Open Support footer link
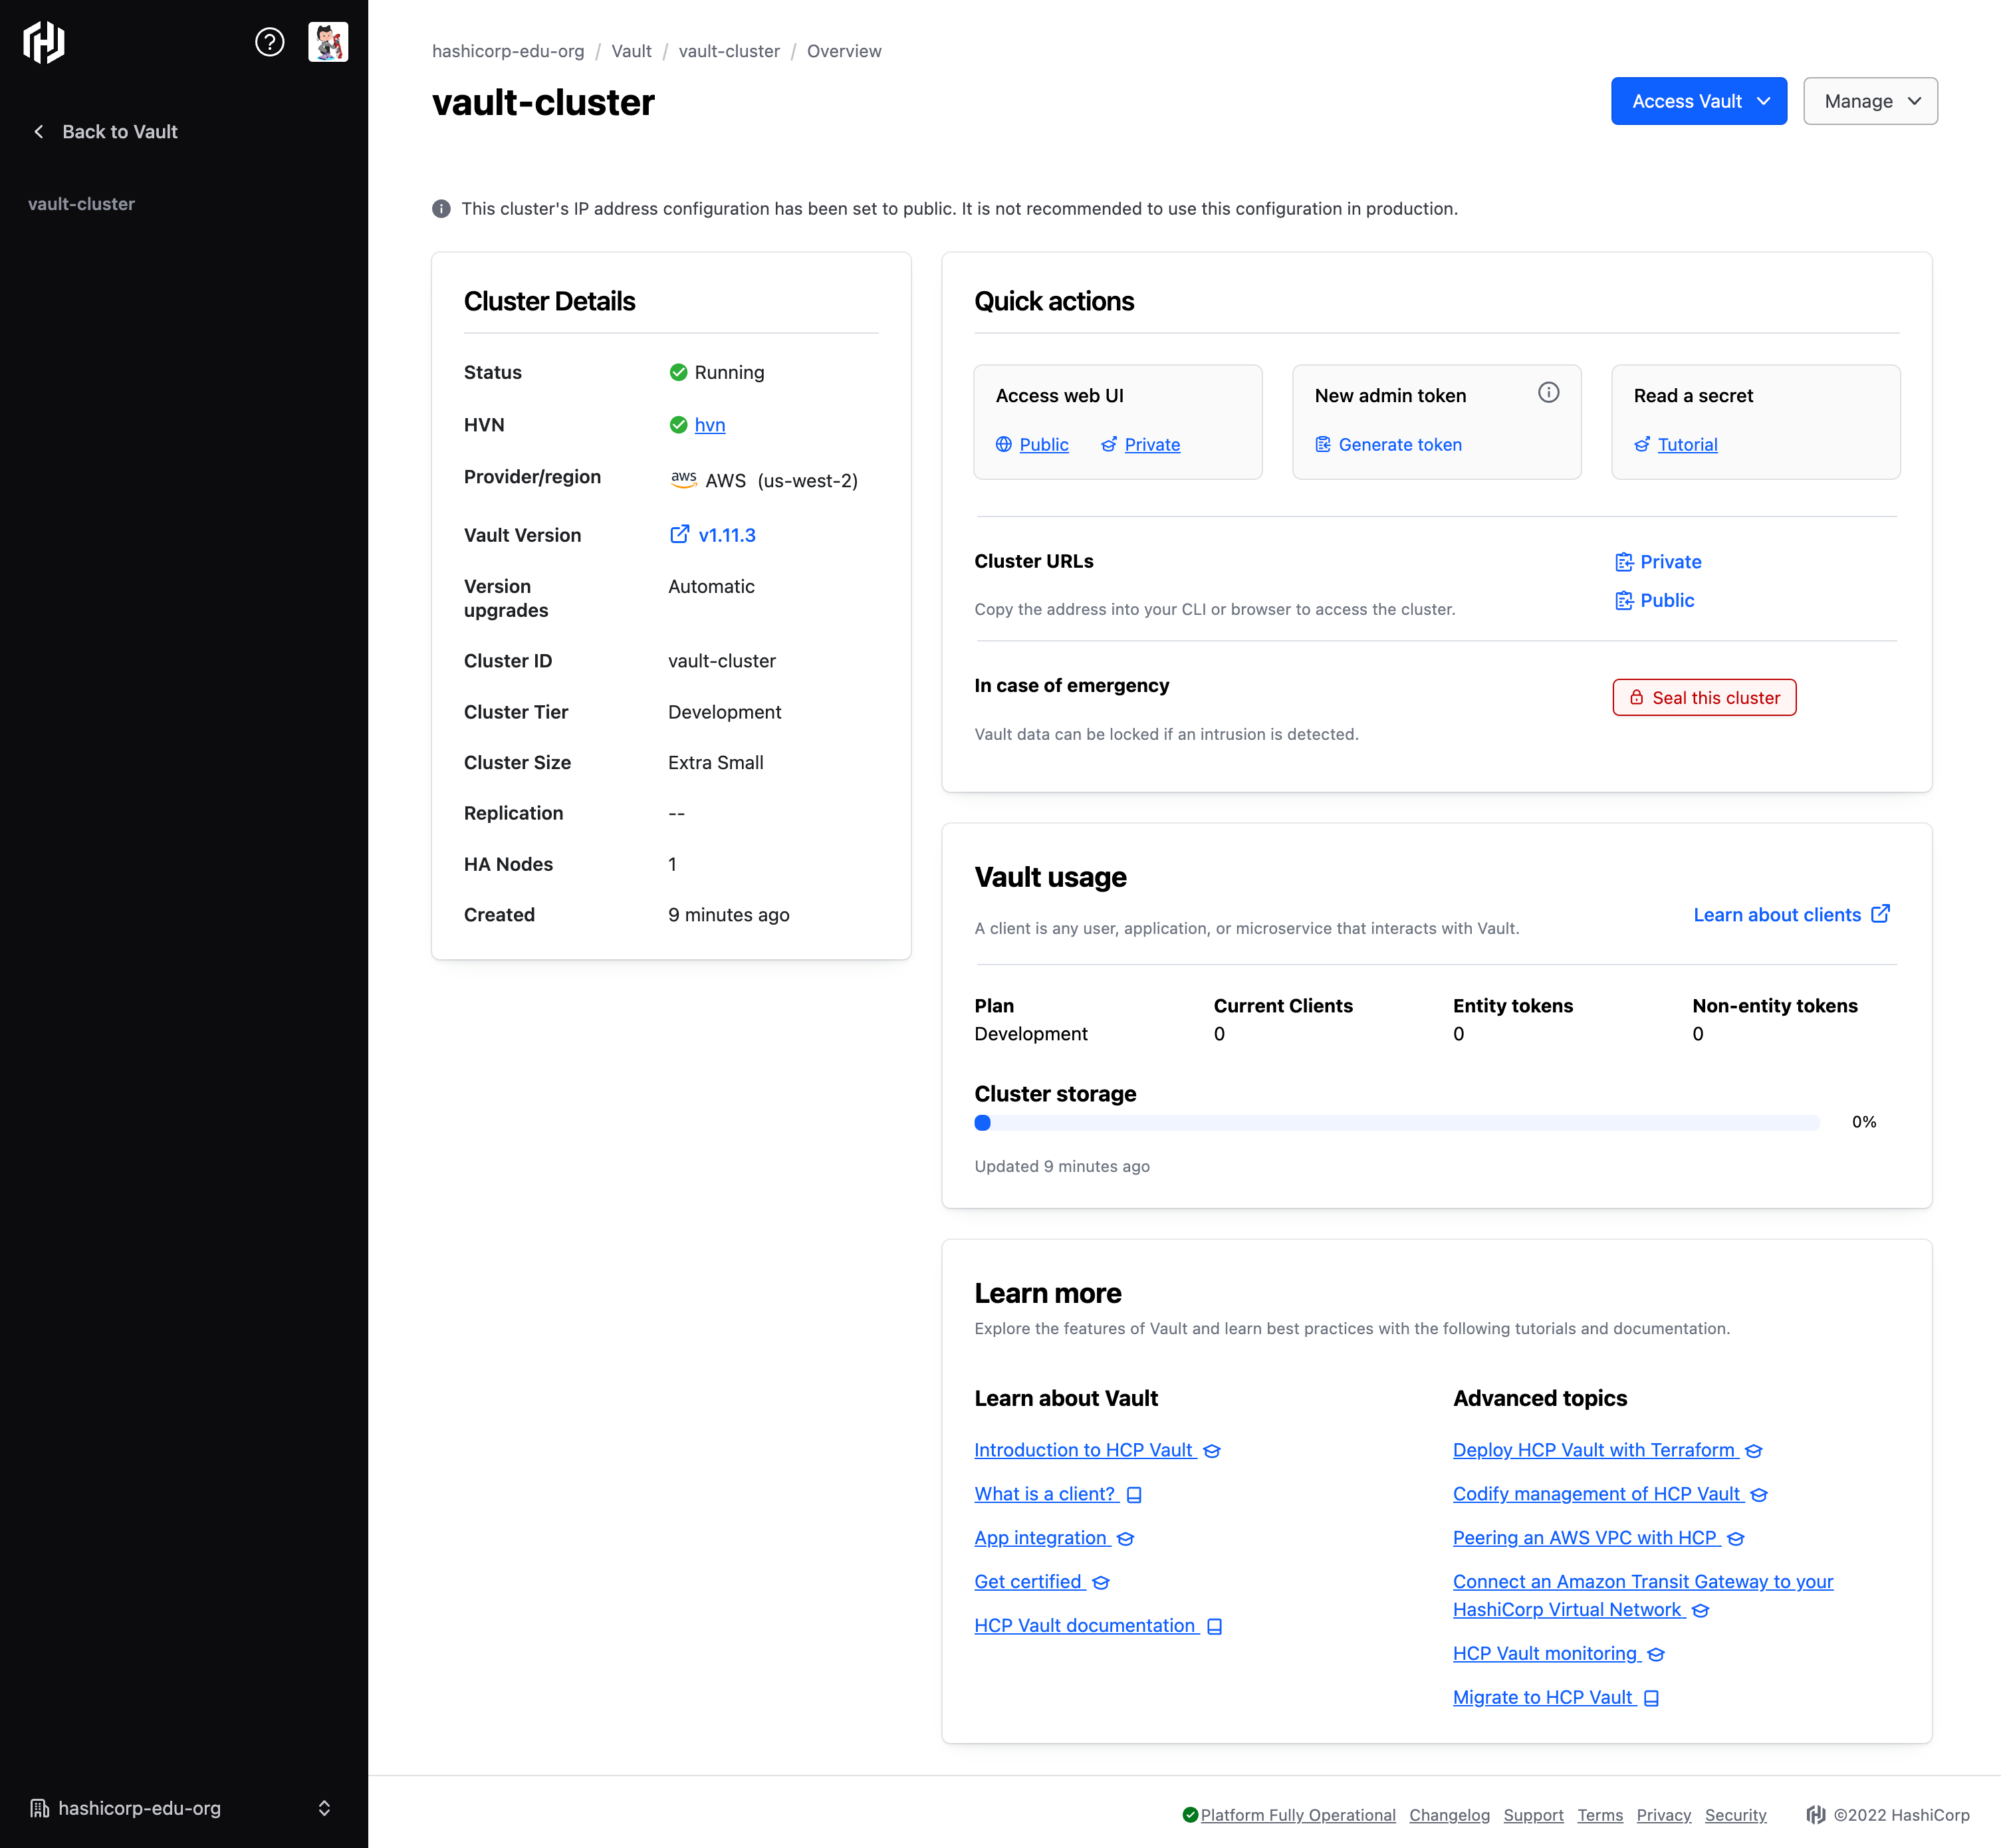Screen dimensions: 2001x1848 click(1533, 1815)
